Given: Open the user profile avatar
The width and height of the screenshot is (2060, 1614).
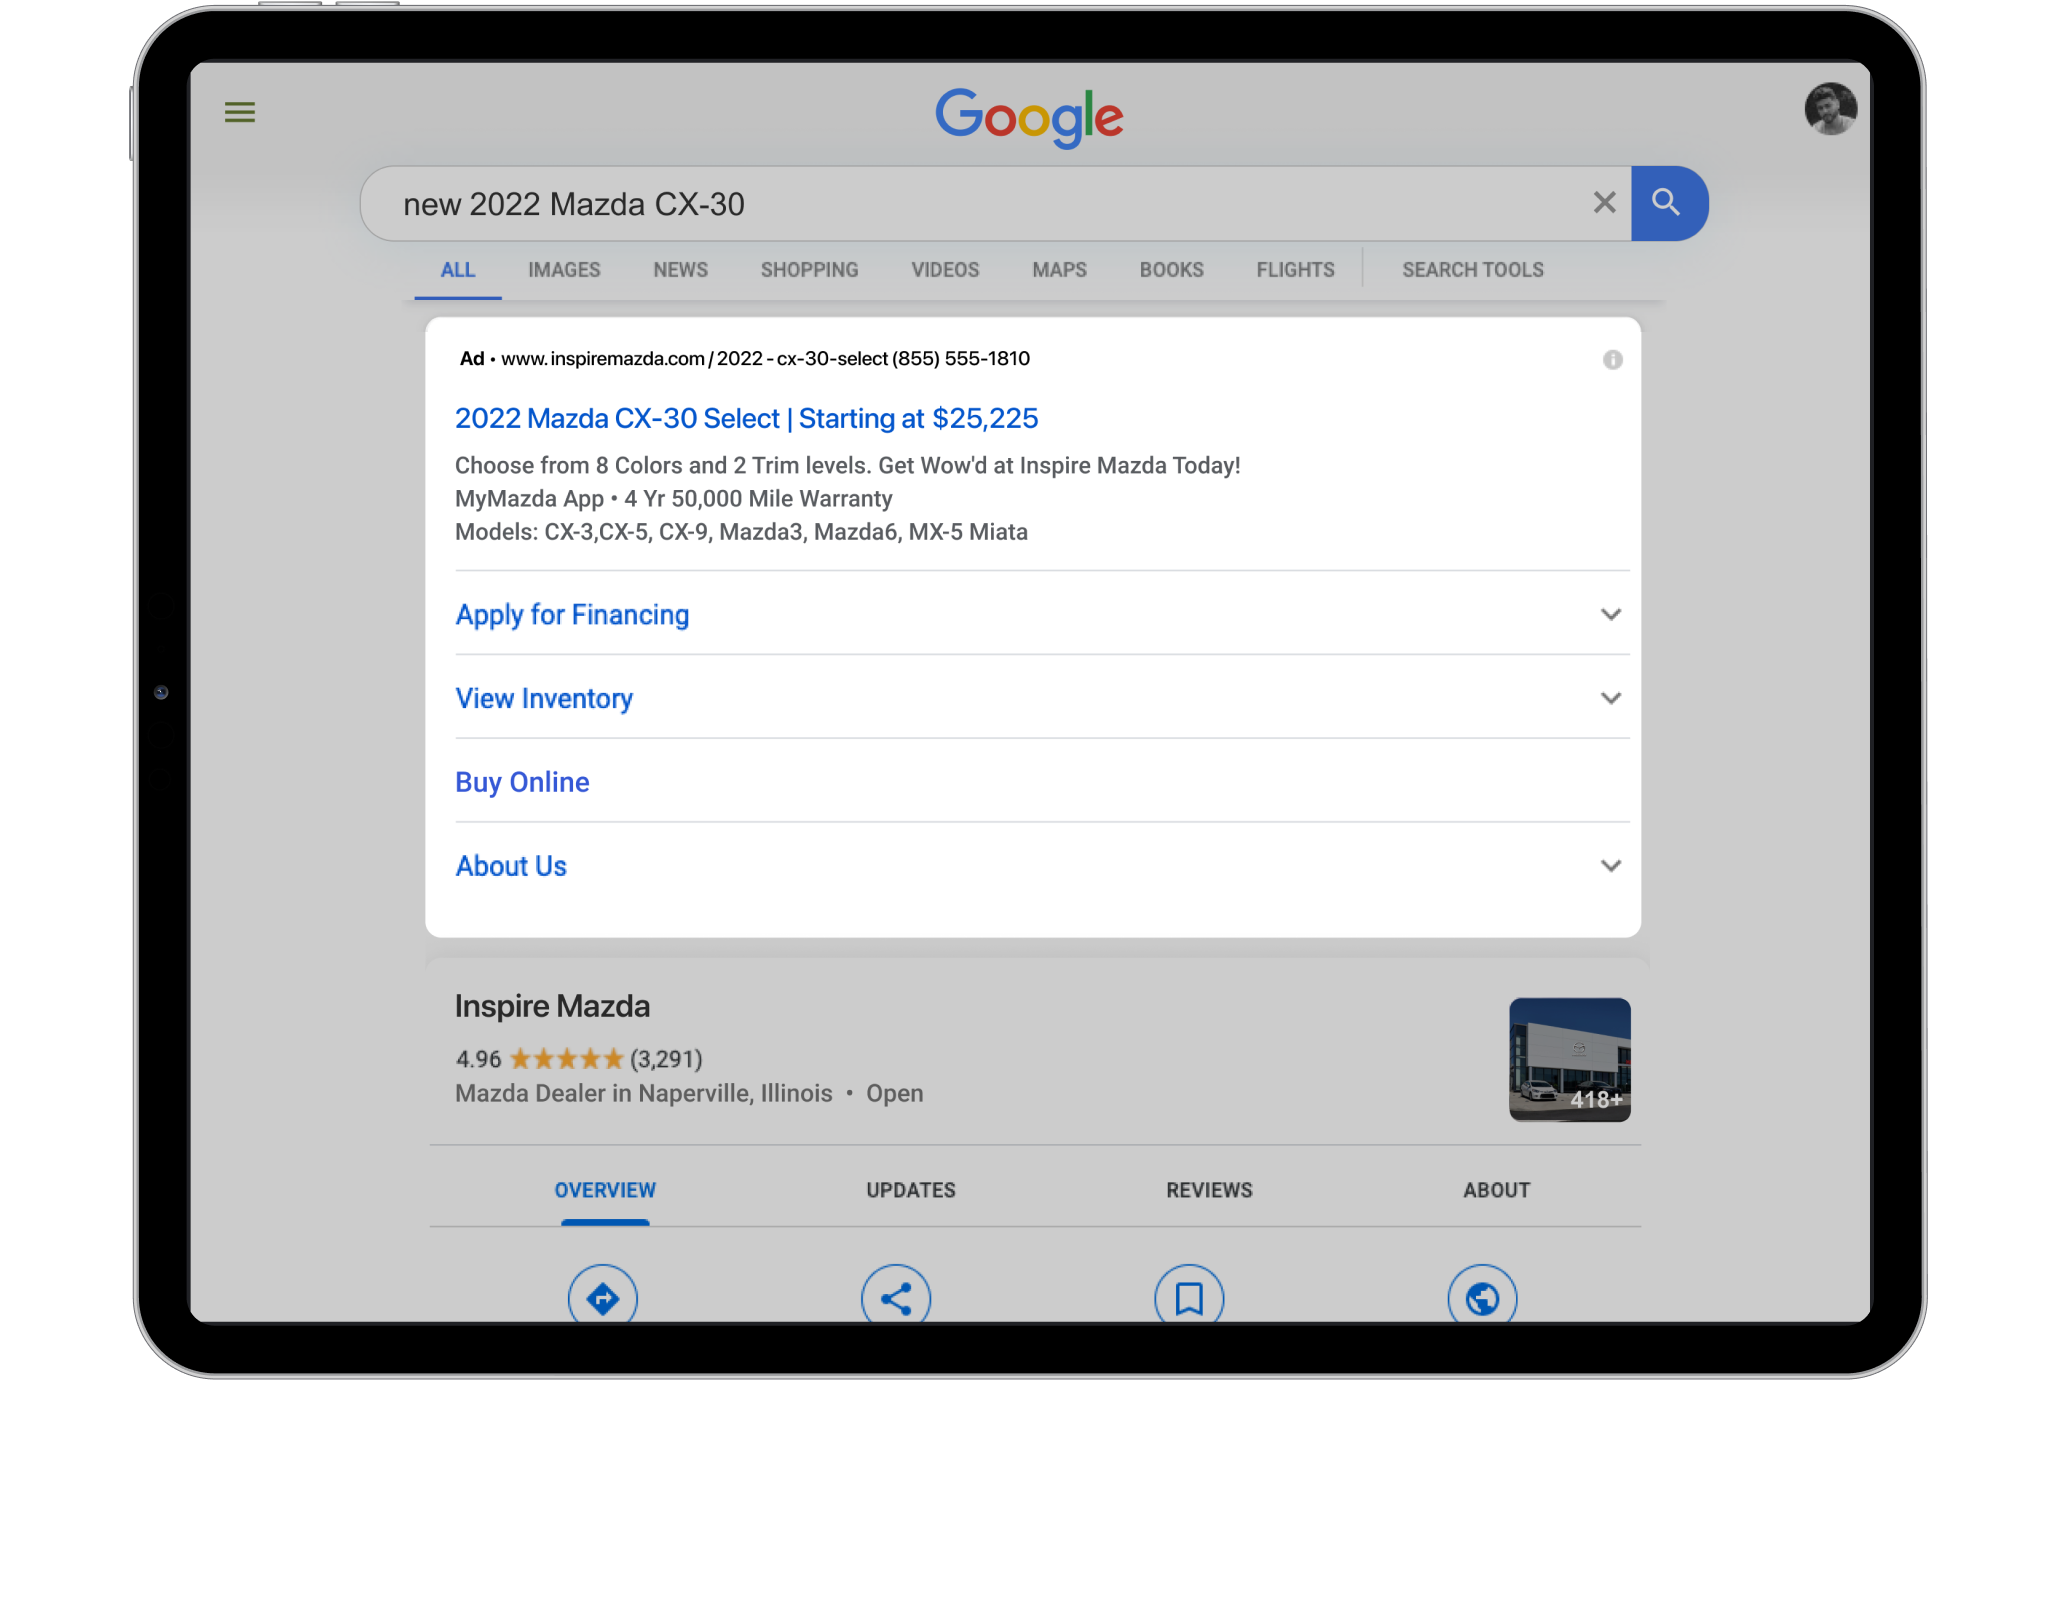Looking at the screenshot, I should click(1830, 108).
